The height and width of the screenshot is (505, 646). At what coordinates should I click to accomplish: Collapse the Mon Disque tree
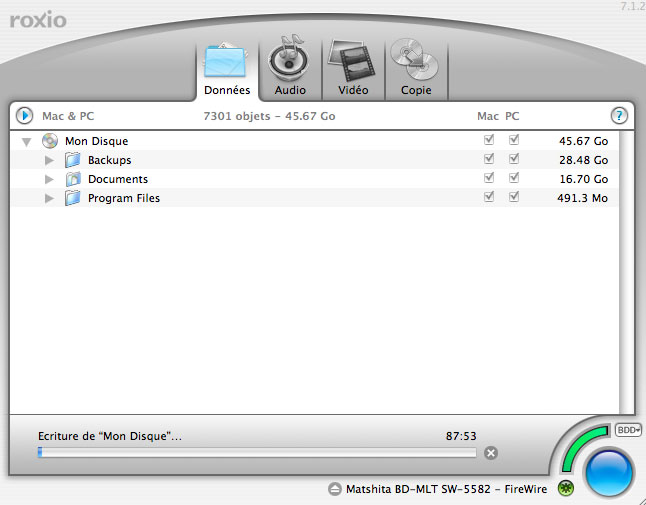(x=27, y=142)
